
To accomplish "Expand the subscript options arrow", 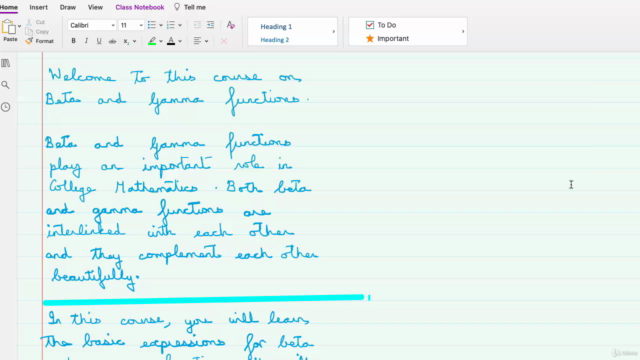I will [x=134, y=41].
